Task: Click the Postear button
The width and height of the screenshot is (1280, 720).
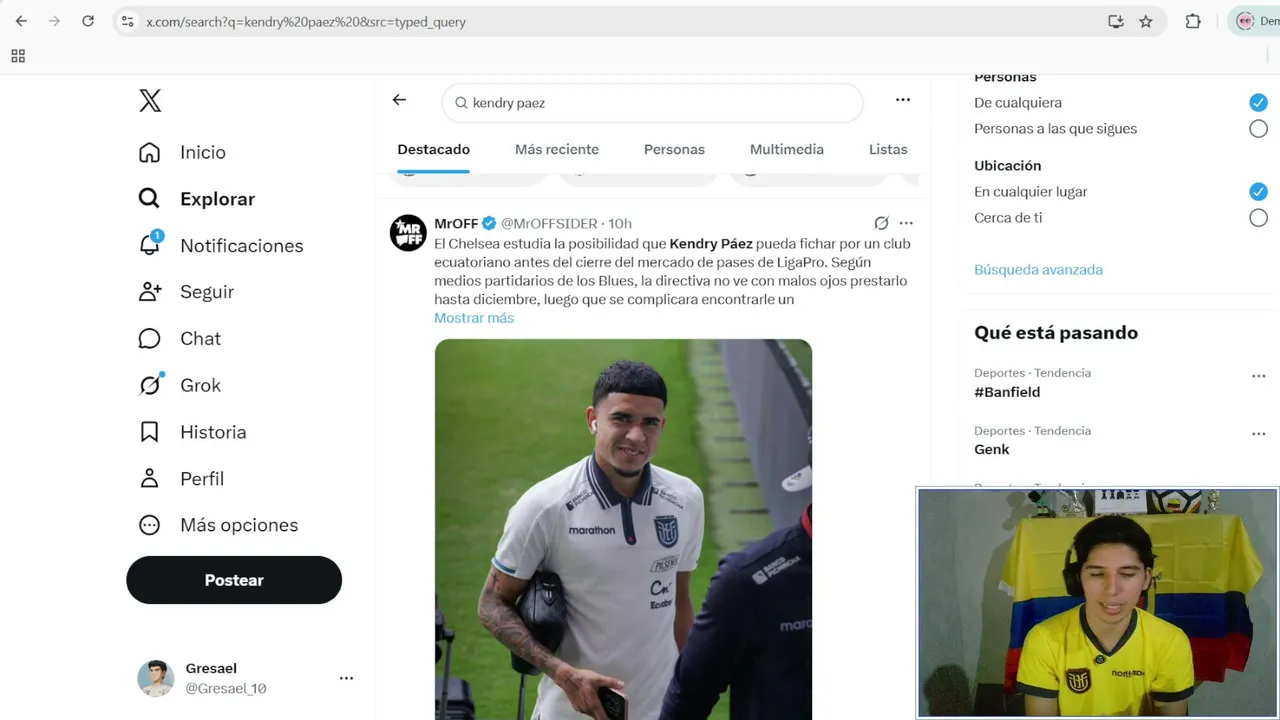Action: click(x=234, y=580)
